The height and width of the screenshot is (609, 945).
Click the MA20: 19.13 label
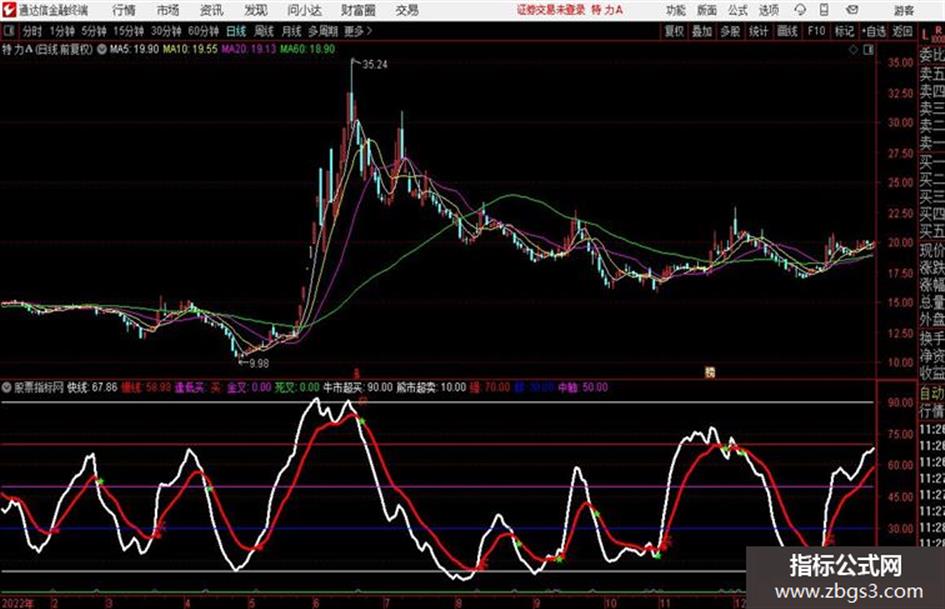click(x=248, y=49)
